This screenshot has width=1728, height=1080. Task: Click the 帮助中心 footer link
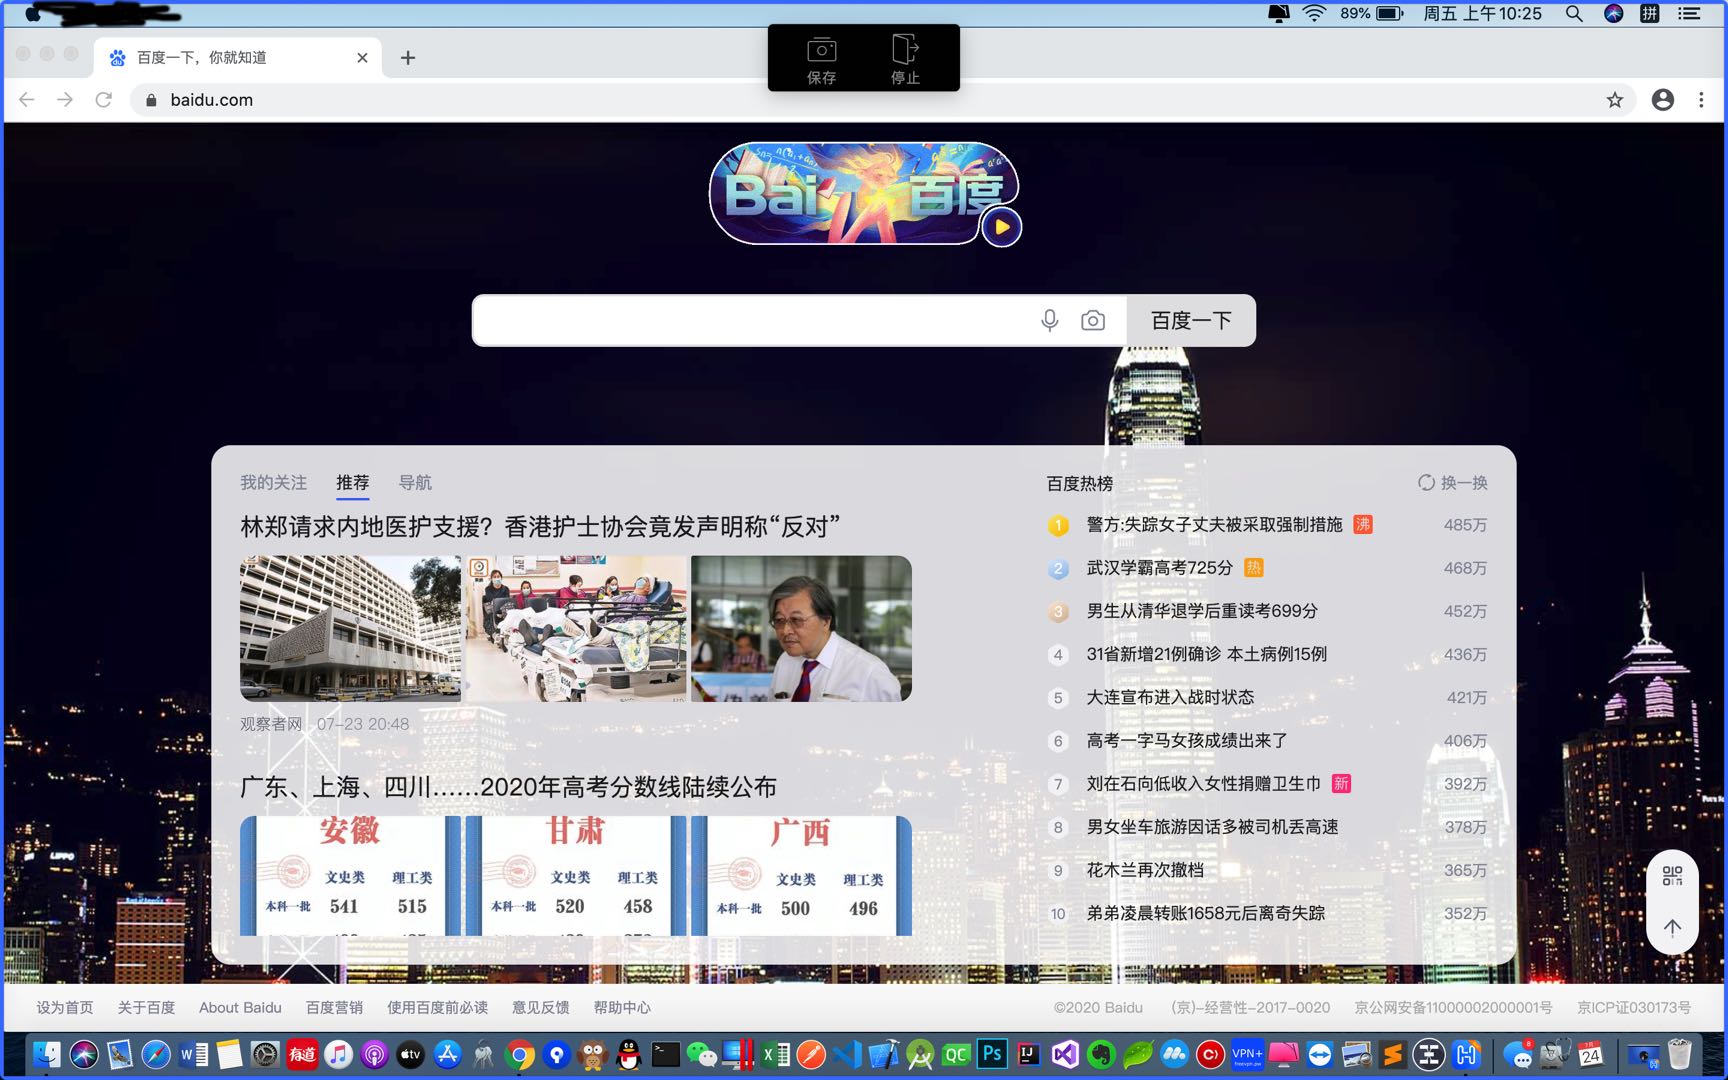(622, 1007)
